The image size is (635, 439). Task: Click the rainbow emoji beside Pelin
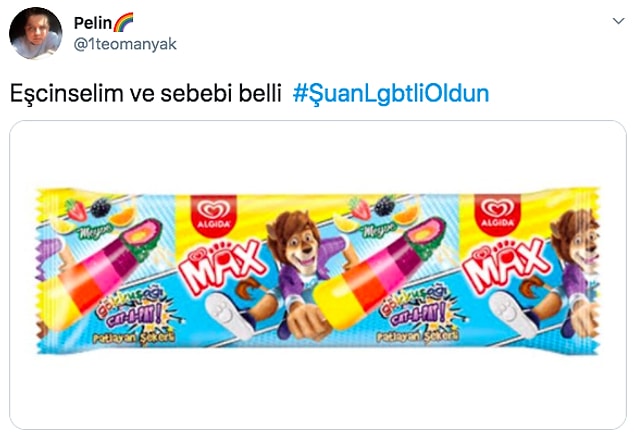pos(123,22)
